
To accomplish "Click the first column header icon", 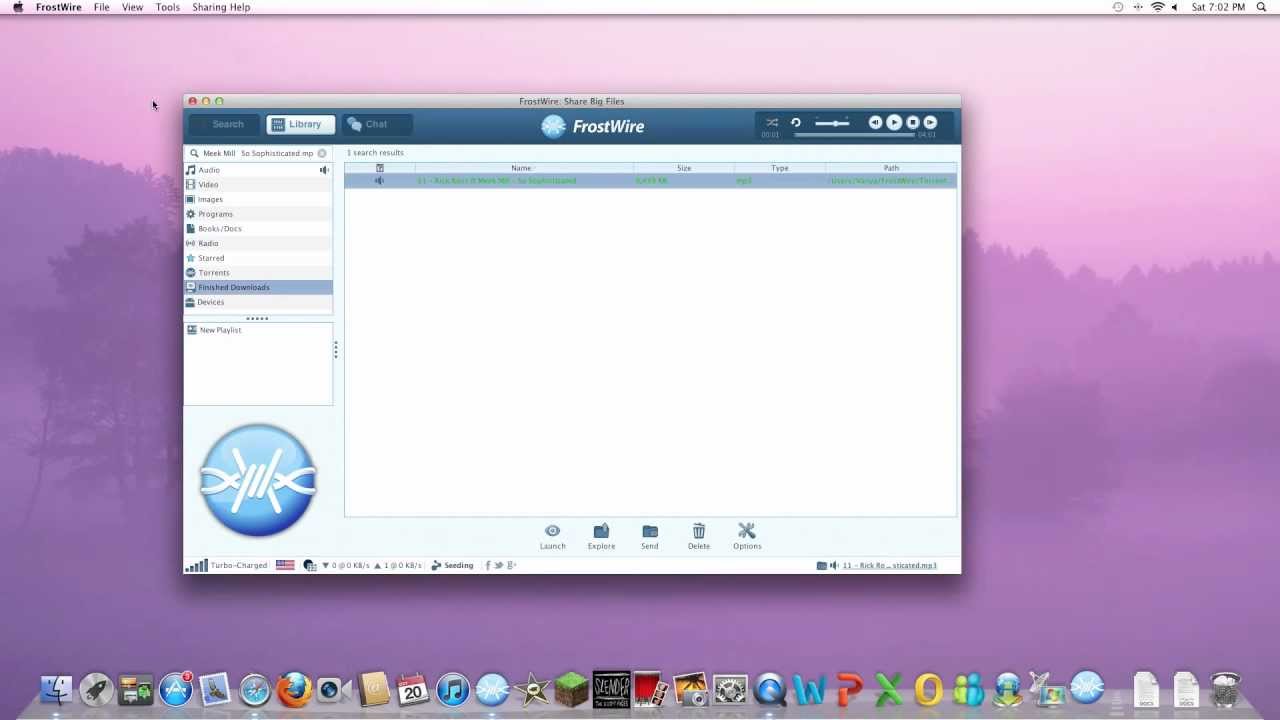I will (x=379, y=168).
